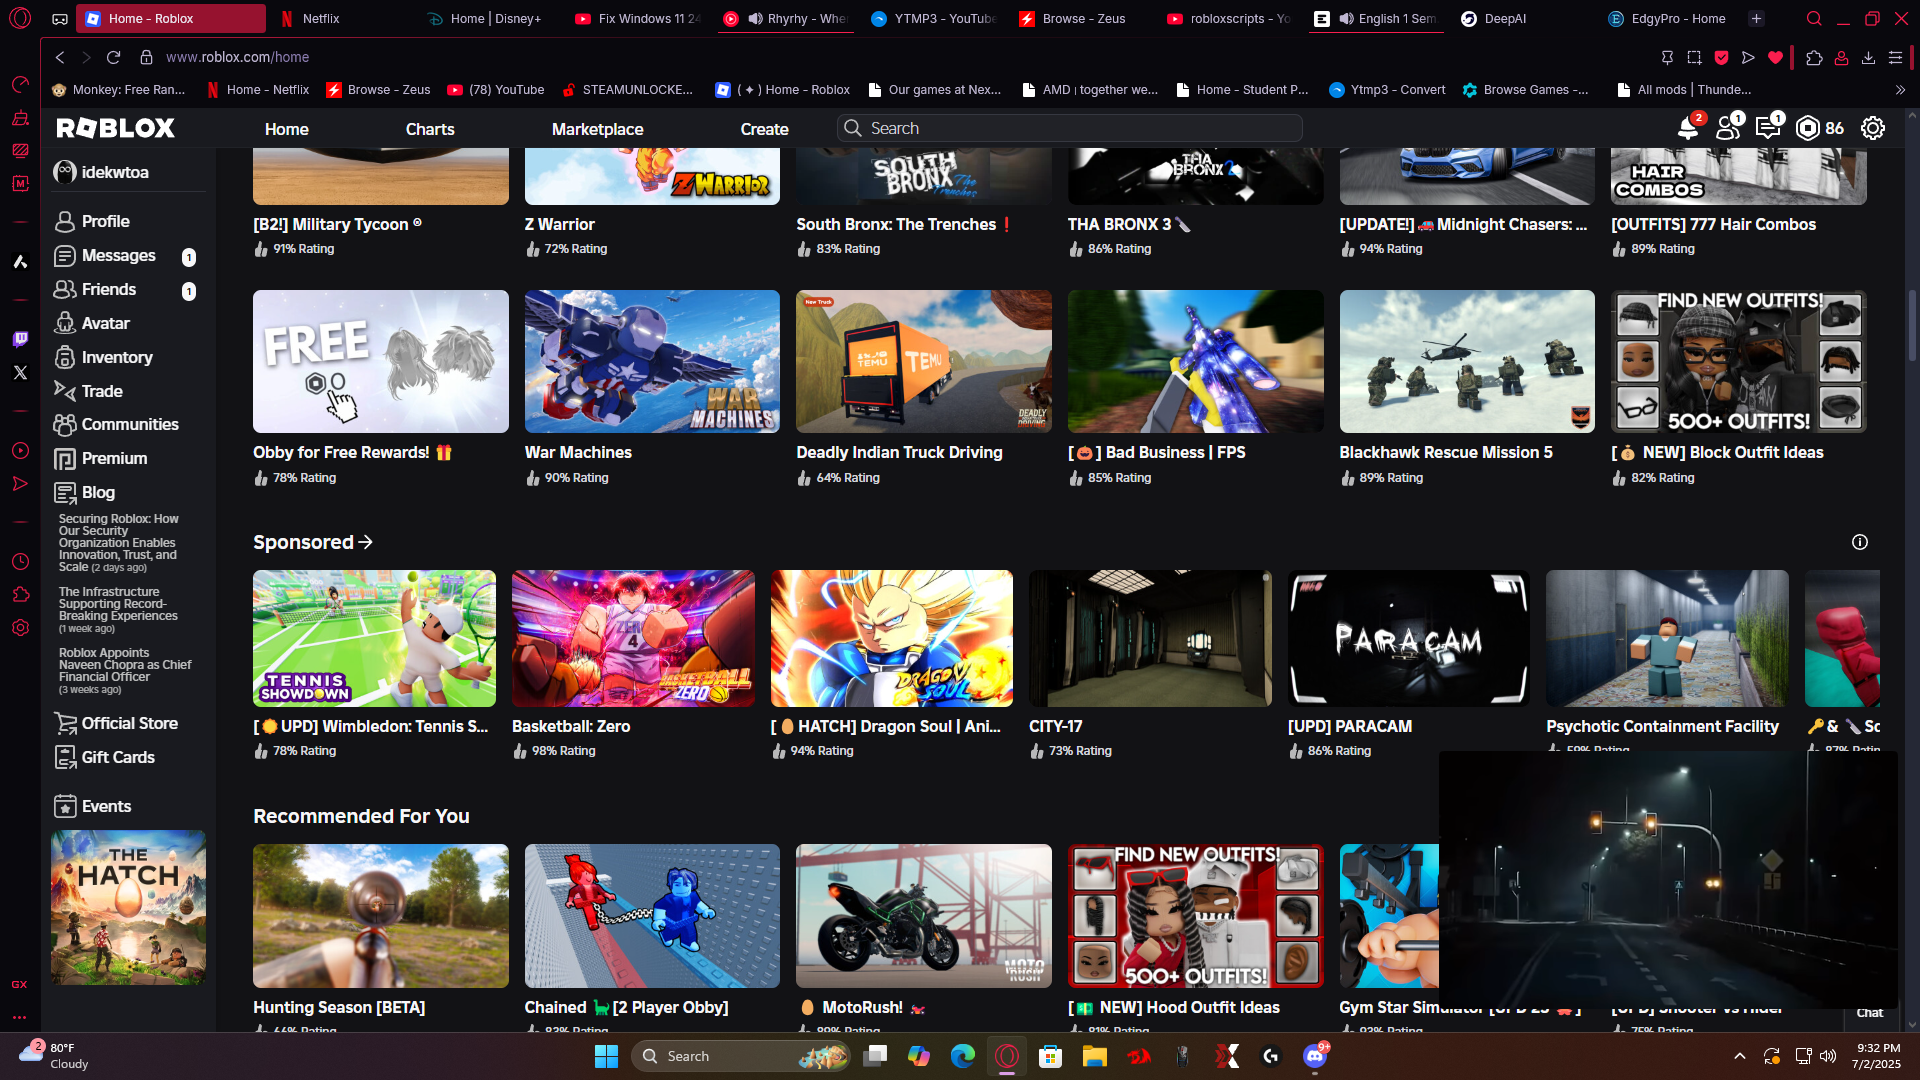This screenshot has width=1920, height=1080.
Task: Open the Windows Start menu
Action: (606, 1056)
